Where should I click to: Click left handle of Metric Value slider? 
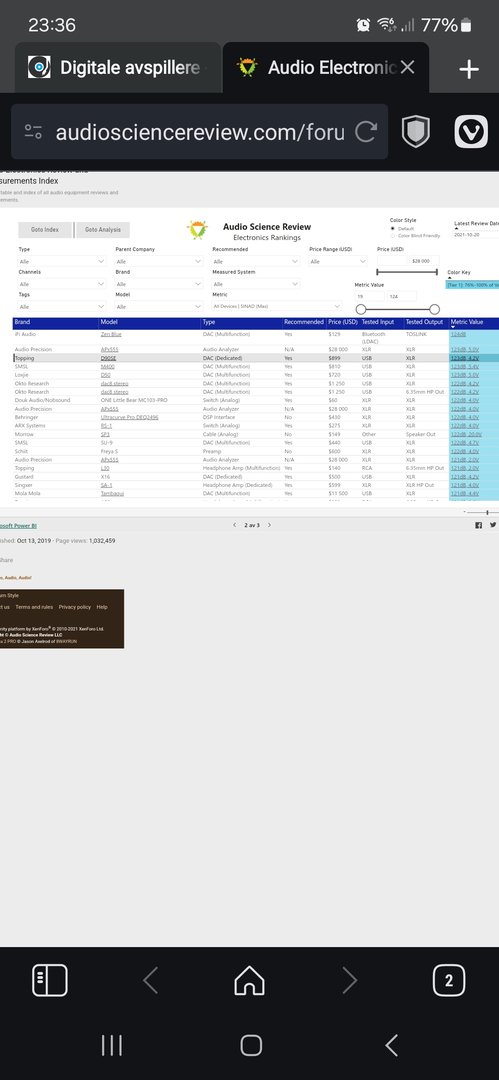coord(360,309)
